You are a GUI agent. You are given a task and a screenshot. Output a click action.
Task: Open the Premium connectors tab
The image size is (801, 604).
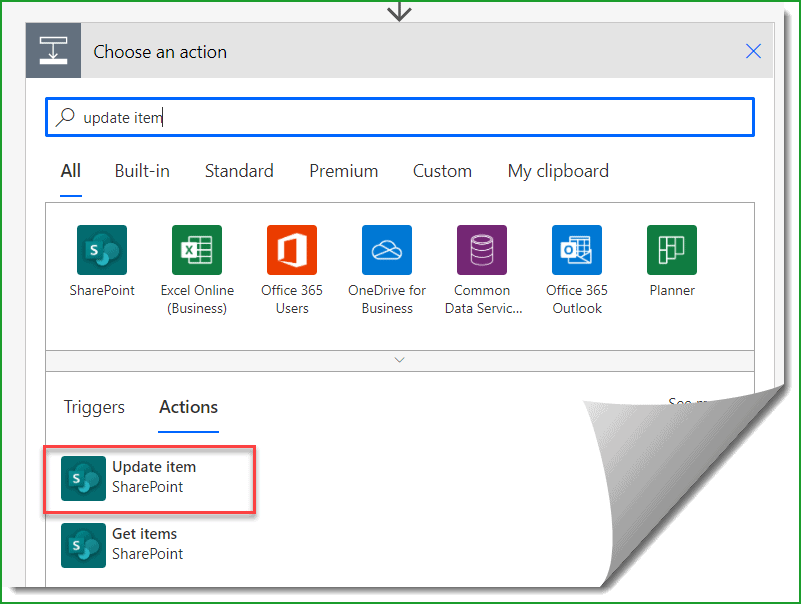(343, 171)
